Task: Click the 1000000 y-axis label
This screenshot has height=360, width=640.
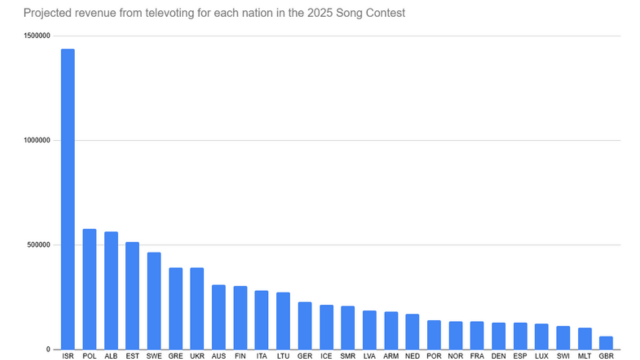Action: click(37, 140)
